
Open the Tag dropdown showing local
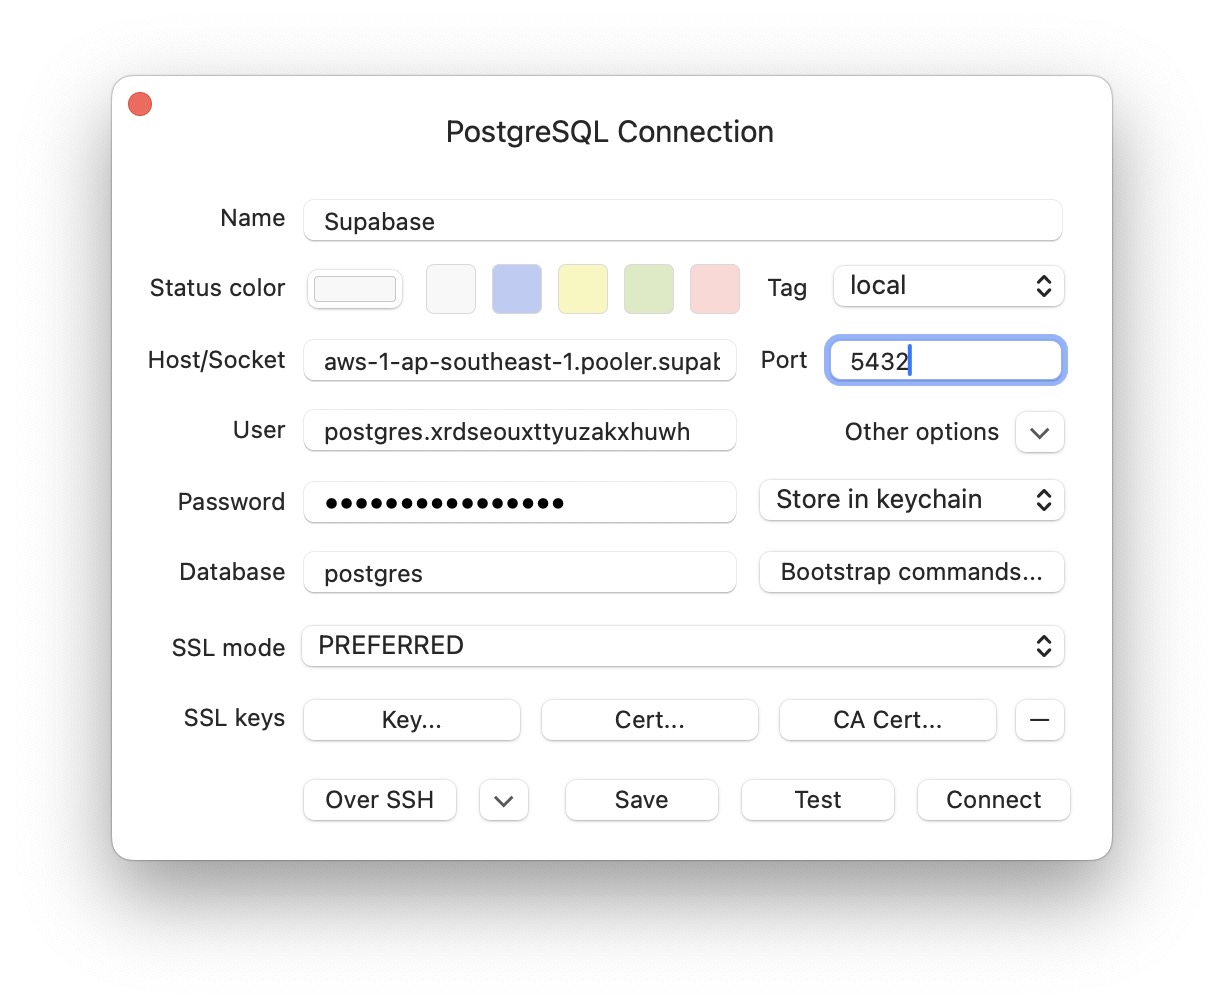(x=947, y=286)
